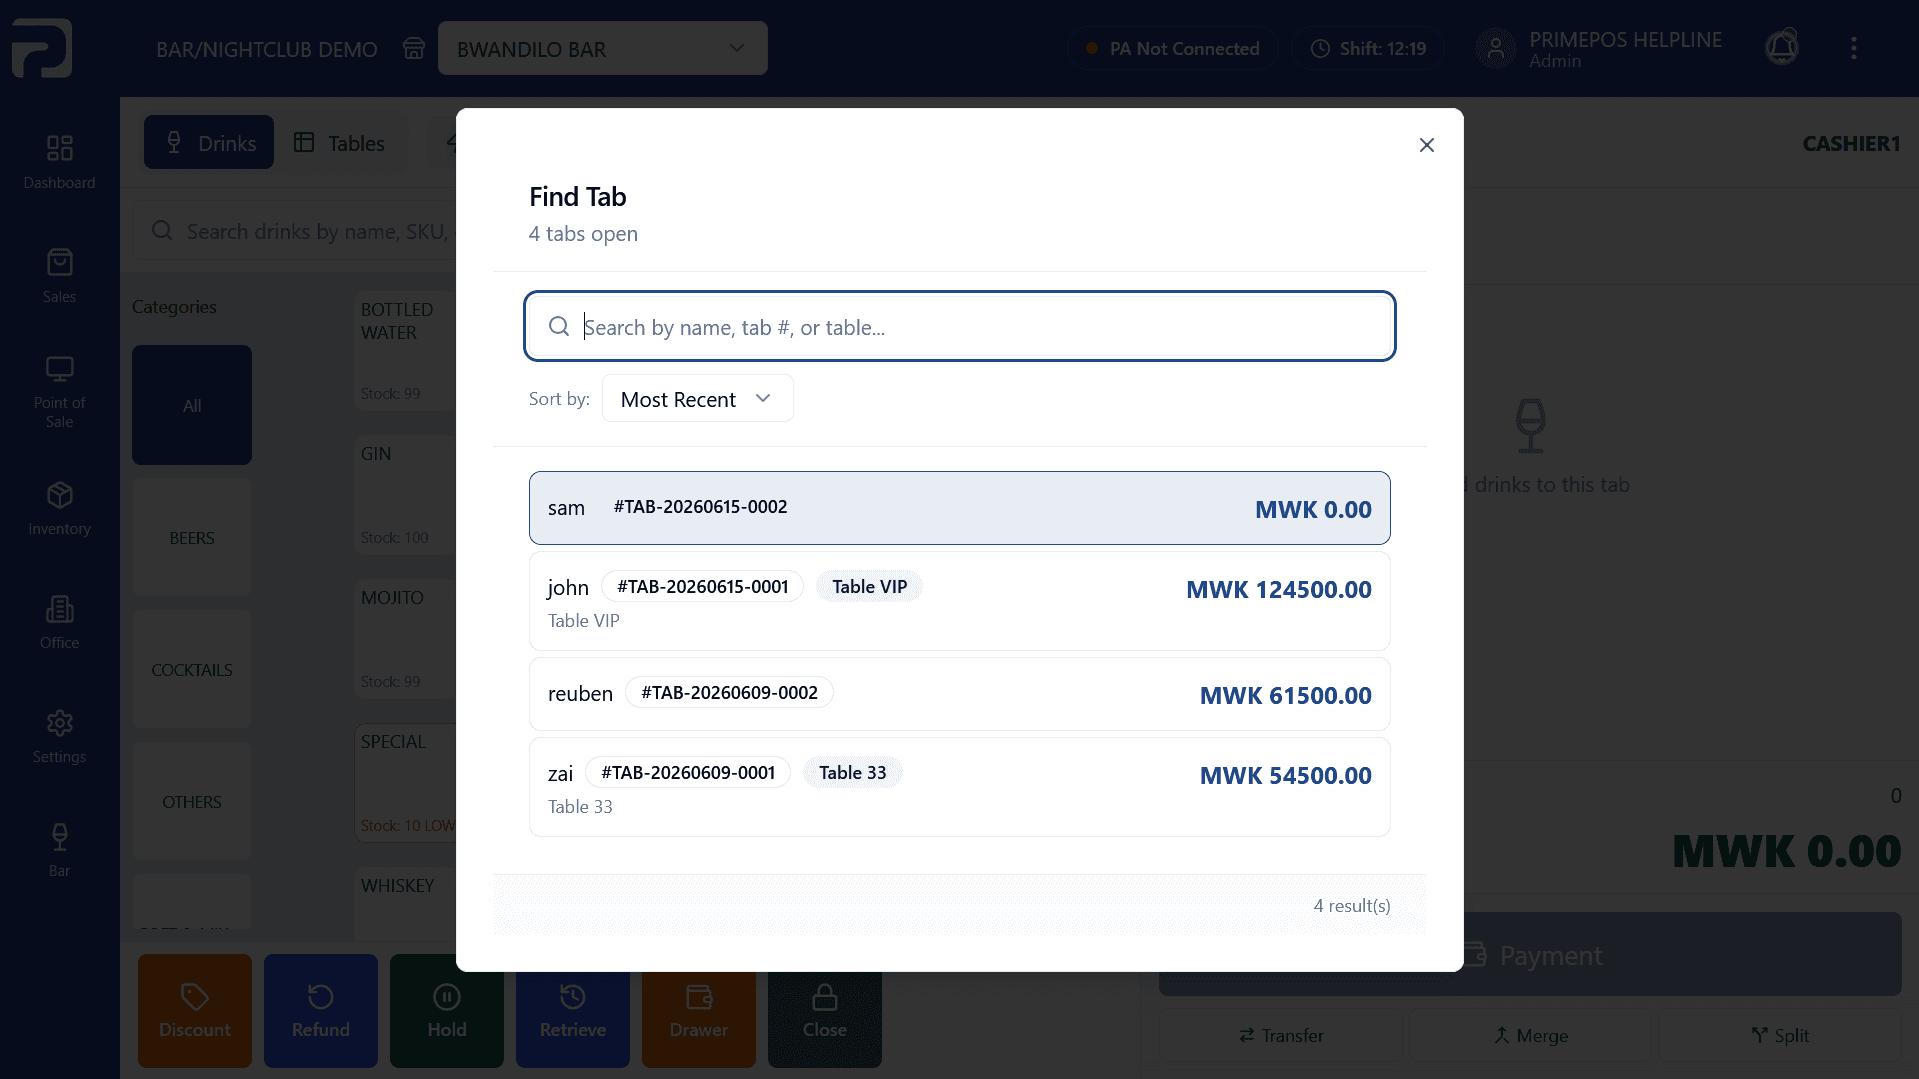1919x1079 pixels.
Task: Click the store icon beside BAR/NIGHTCLUB DEMO
Action: pos(413,48)
